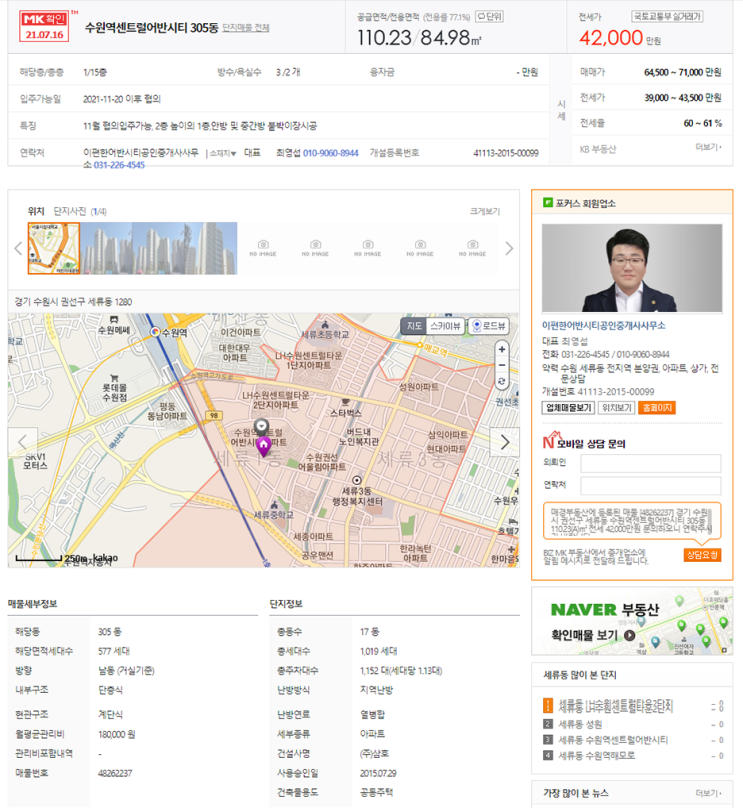Click the address 경기 수원시 권선구 세류동 1280
Viewport: 743px width, 808px height.
tap(73, 302)
